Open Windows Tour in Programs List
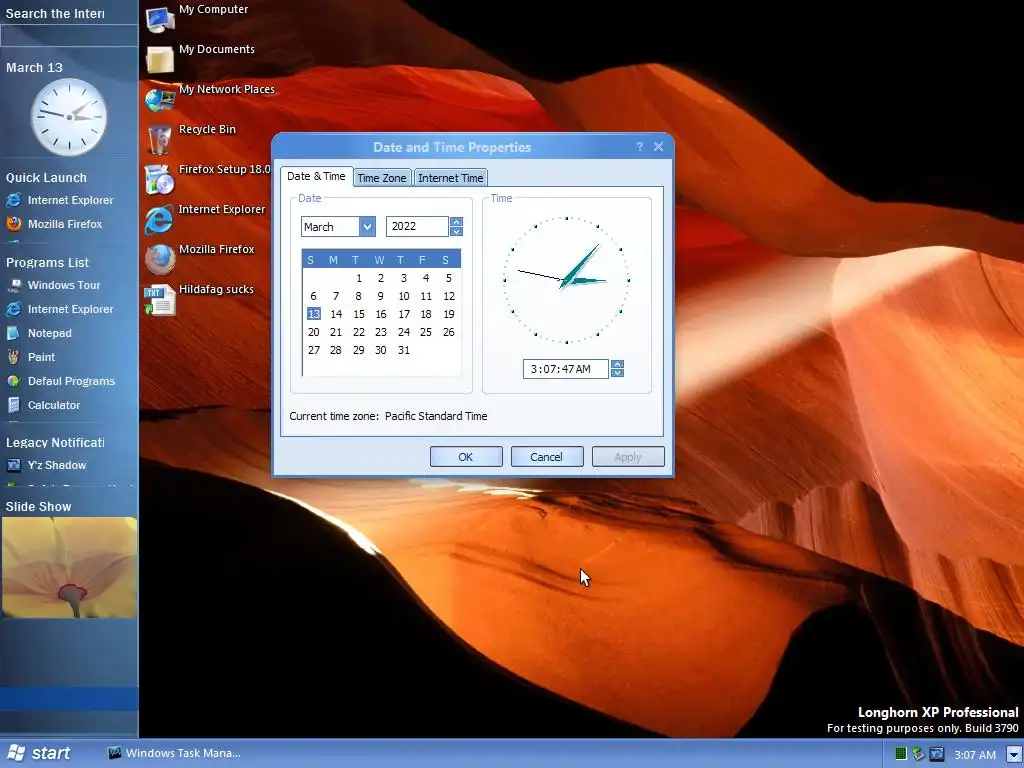Viewport: 1024px width, 768px height. click(x=54, y=285)
